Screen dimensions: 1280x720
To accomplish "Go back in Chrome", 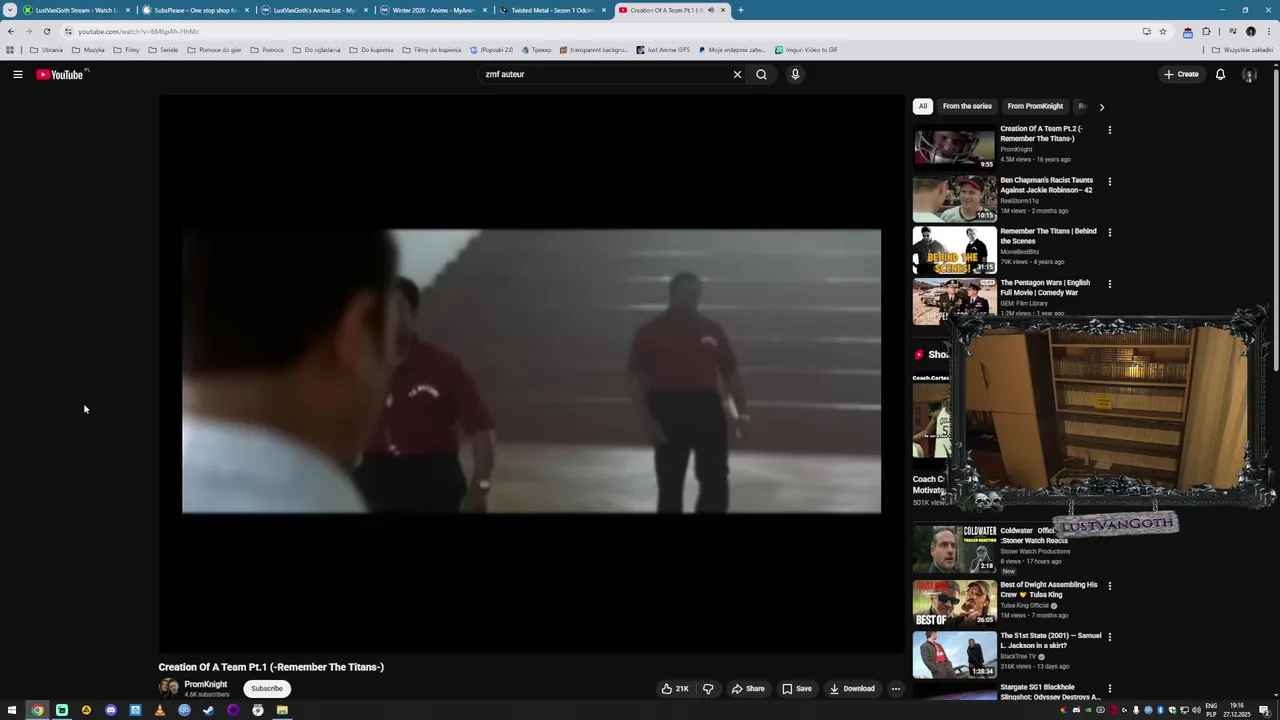I will [x=11, y=31].
